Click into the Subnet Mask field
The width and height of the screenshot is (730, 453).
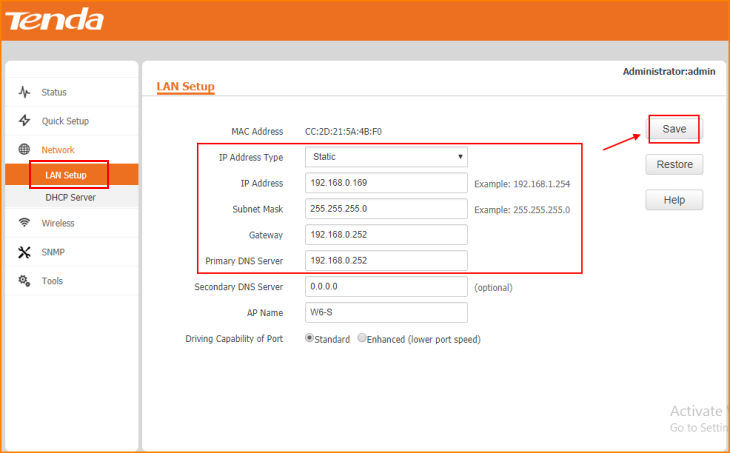pos(386,209)
